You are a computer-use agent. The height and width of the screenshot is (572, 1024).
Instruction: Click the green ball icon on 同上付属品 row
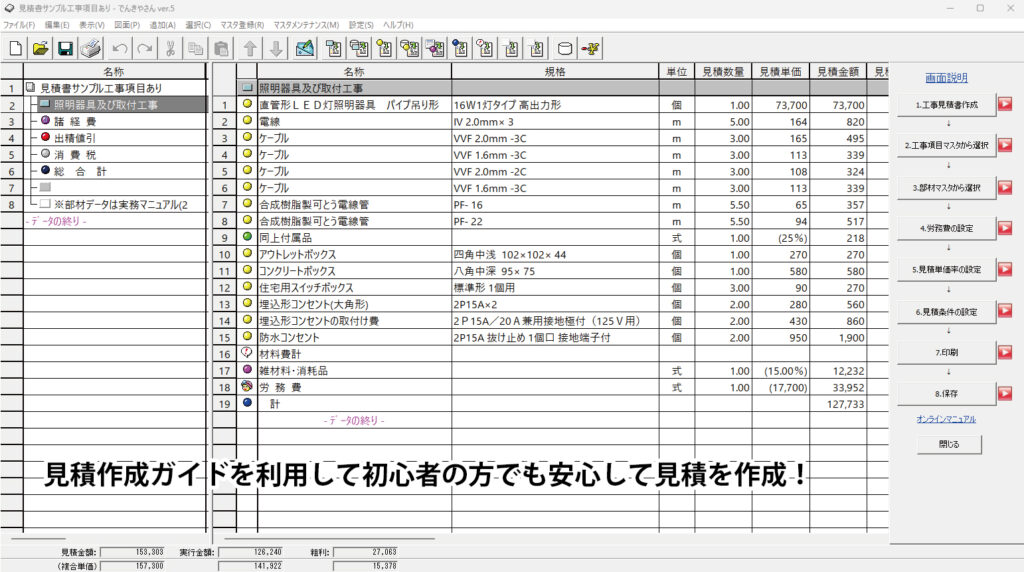[247, 237]
